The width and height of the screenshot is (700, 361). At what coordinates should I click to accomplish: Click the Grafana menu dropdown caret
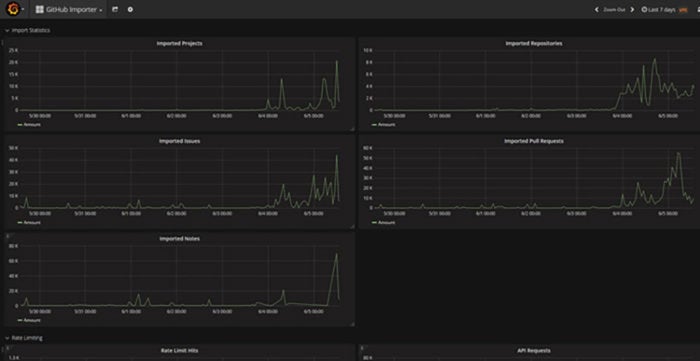pos(23,9)
